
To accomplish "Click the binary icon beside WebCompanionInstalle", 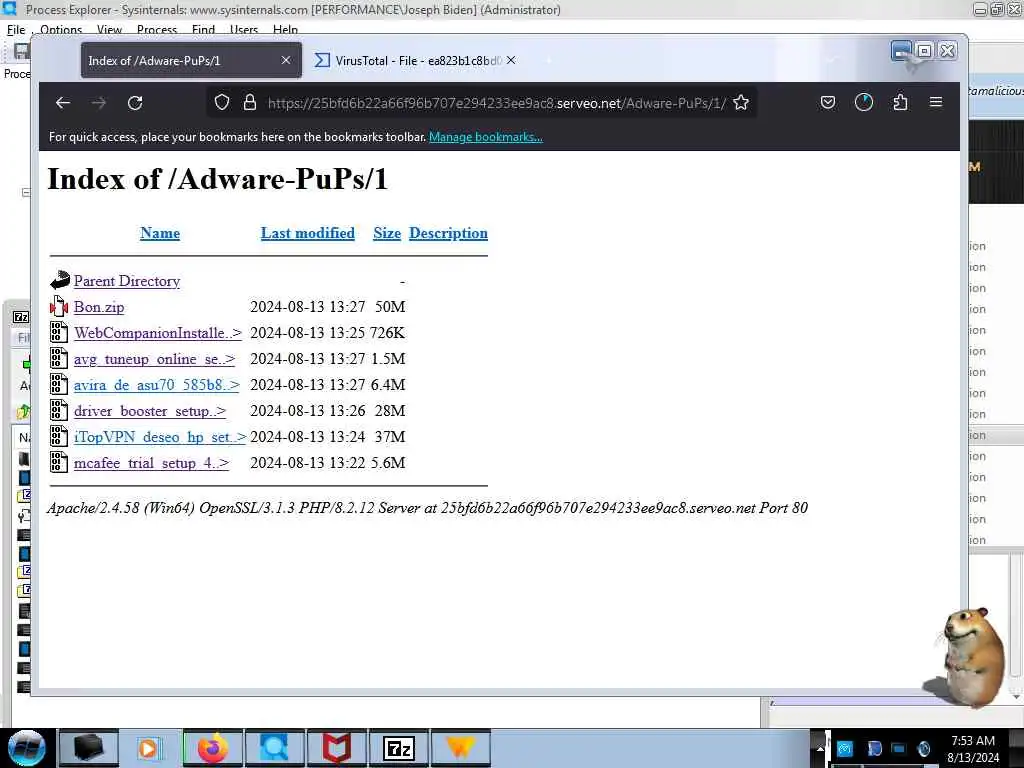I will [x=59, y=332].
